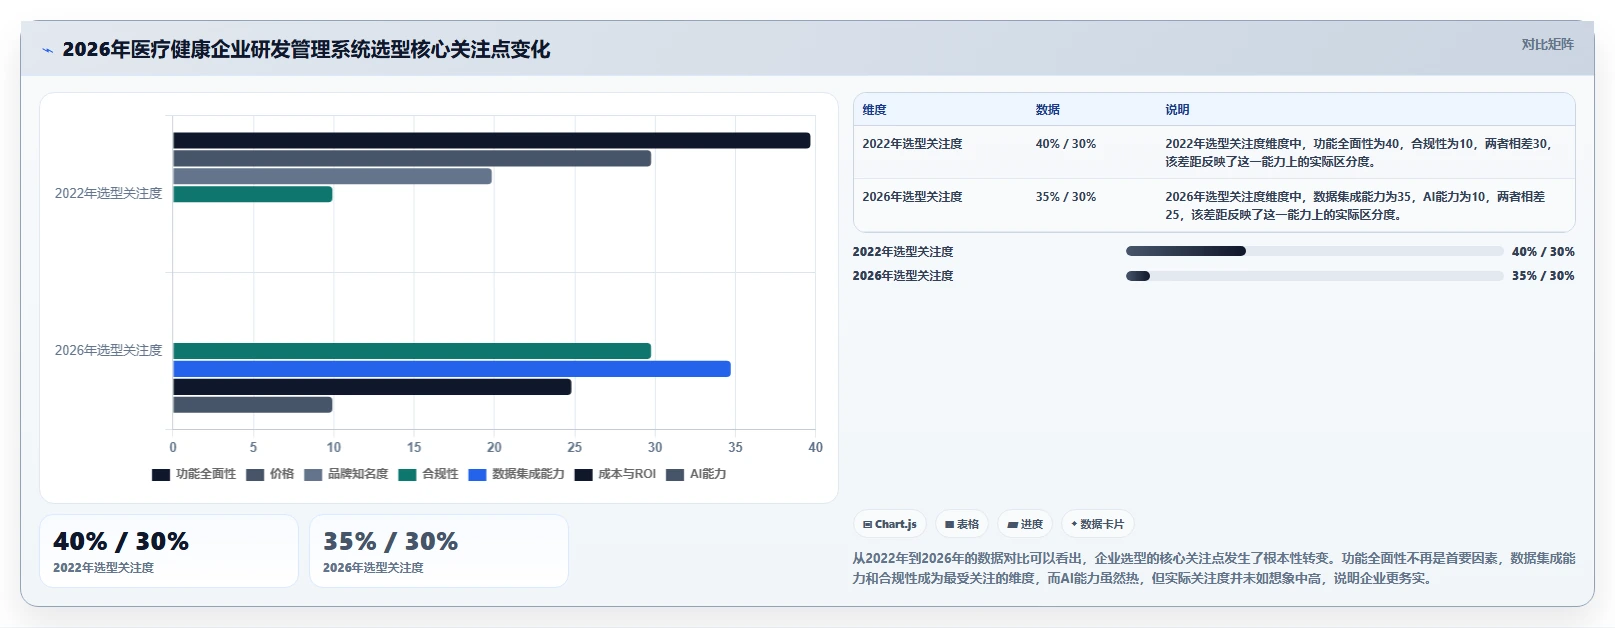Click the summary paragraph below the chips
Screen dimensions: 1615x628
(1213, 568)
